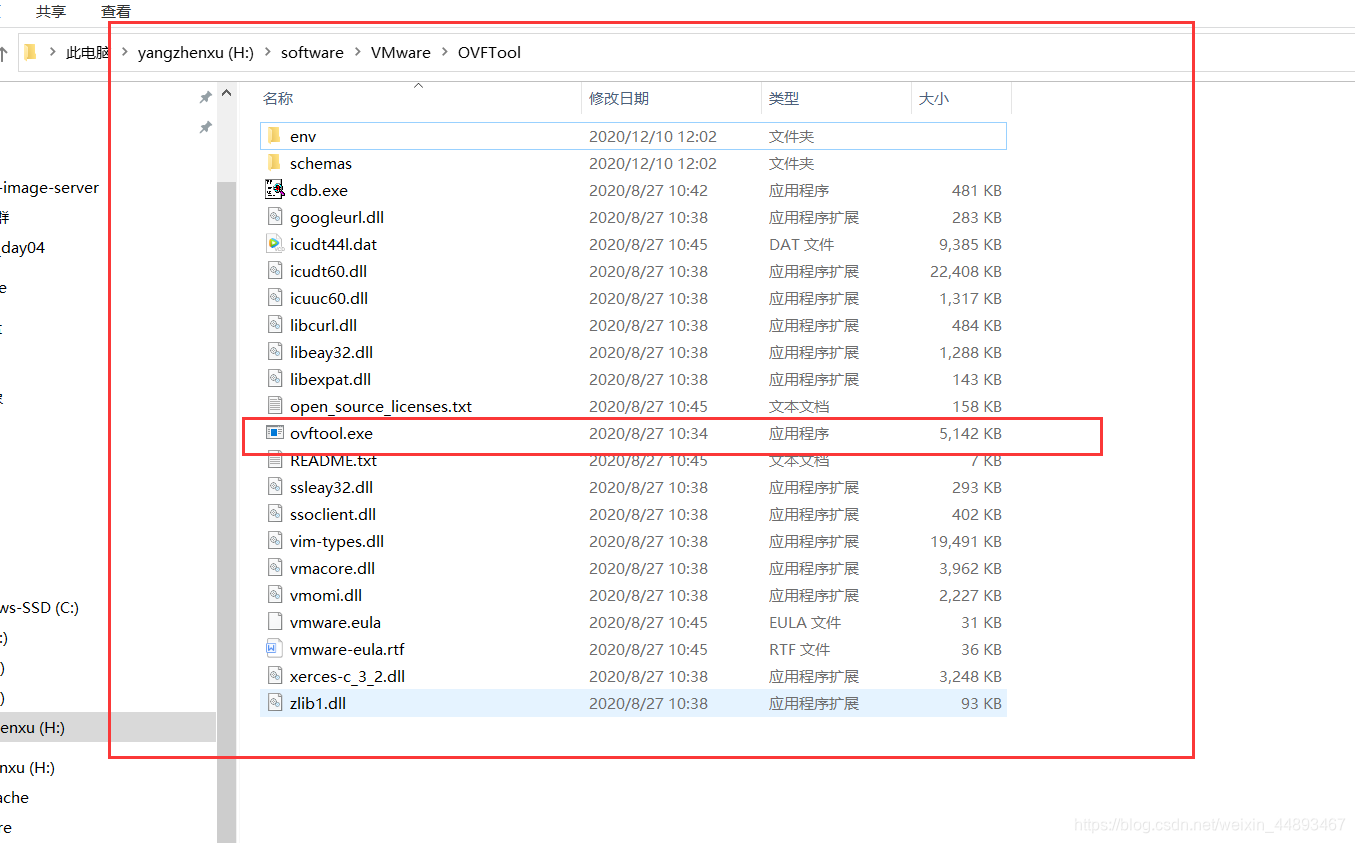
Task: Click the xerces-c_3_2.dll file icon
Action: 275,675
